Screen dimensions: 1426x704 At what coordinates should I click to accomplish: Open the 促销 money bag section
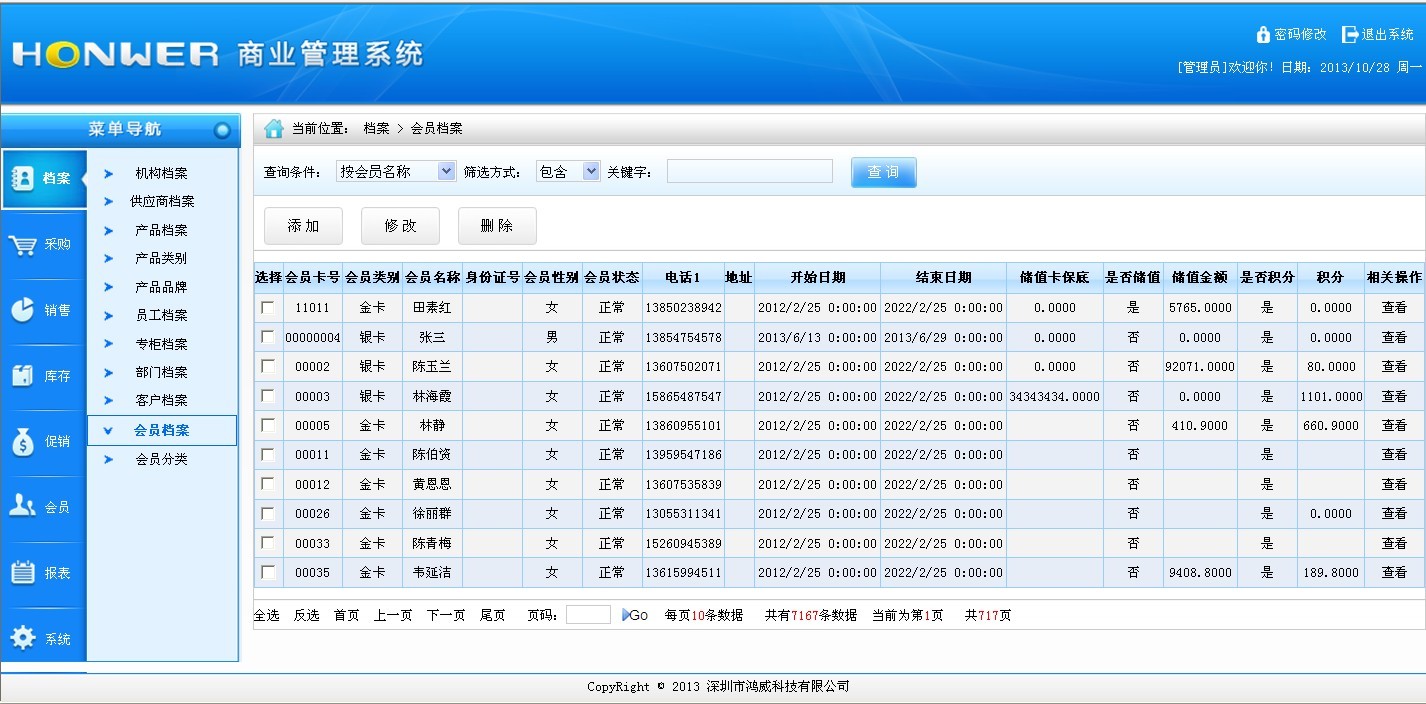coord(42,441)
